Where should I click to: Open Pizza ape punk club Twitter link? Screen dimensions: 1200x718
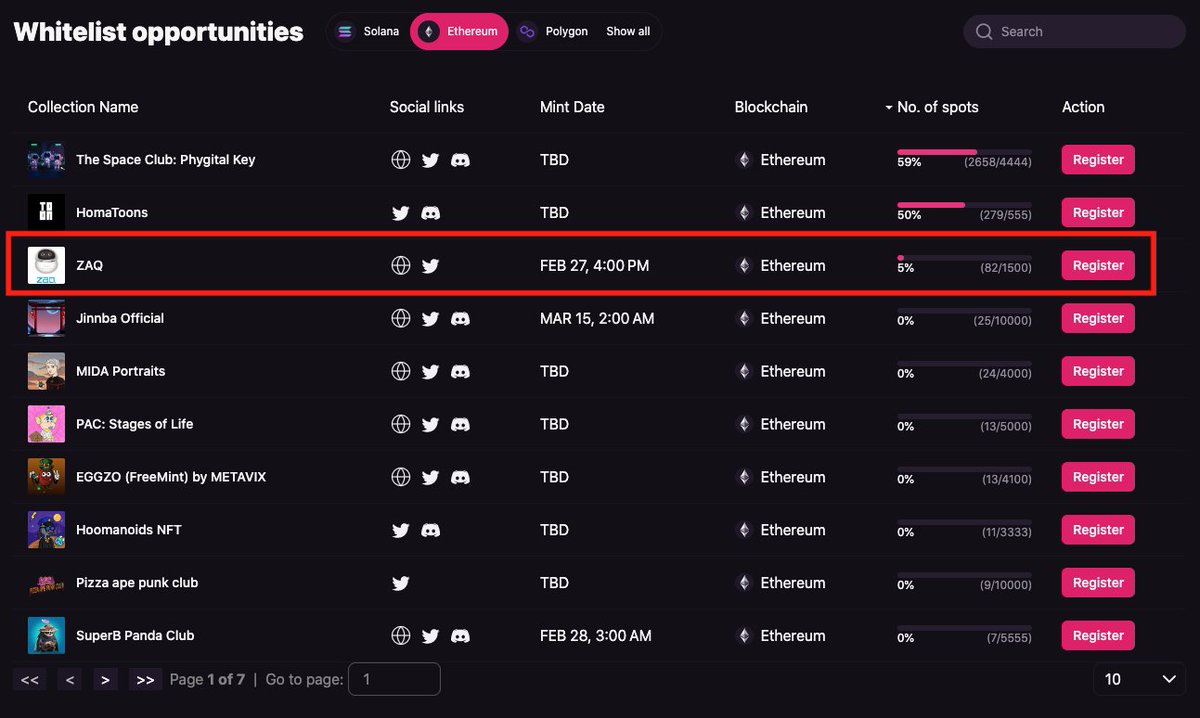click(401, 584)
